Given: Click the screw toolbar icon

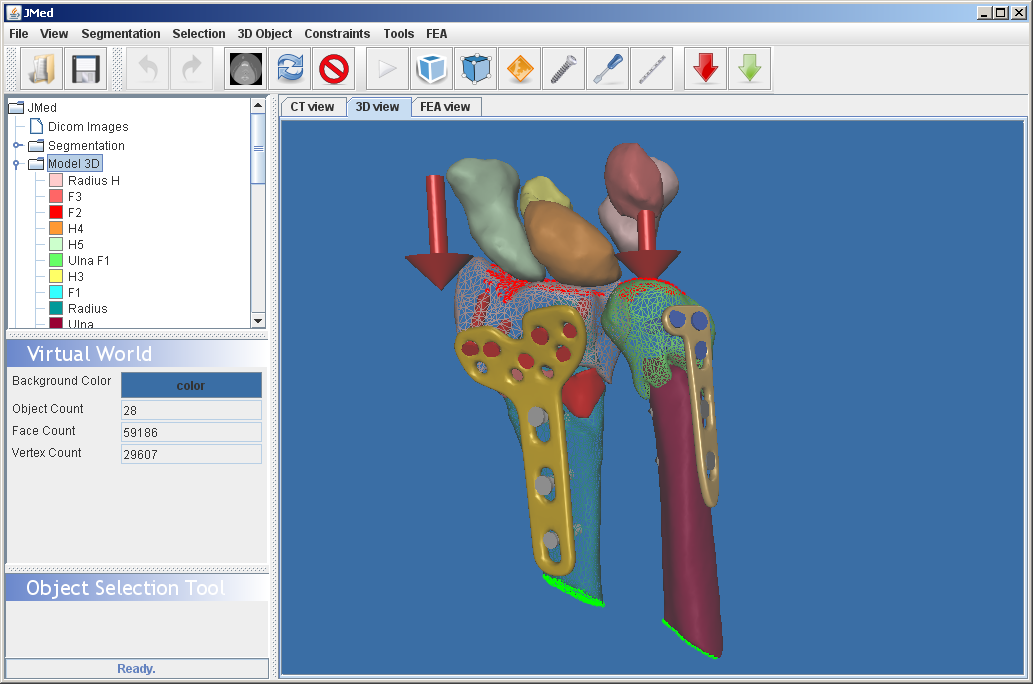Looking at the screenshot, I should [564, 69].
